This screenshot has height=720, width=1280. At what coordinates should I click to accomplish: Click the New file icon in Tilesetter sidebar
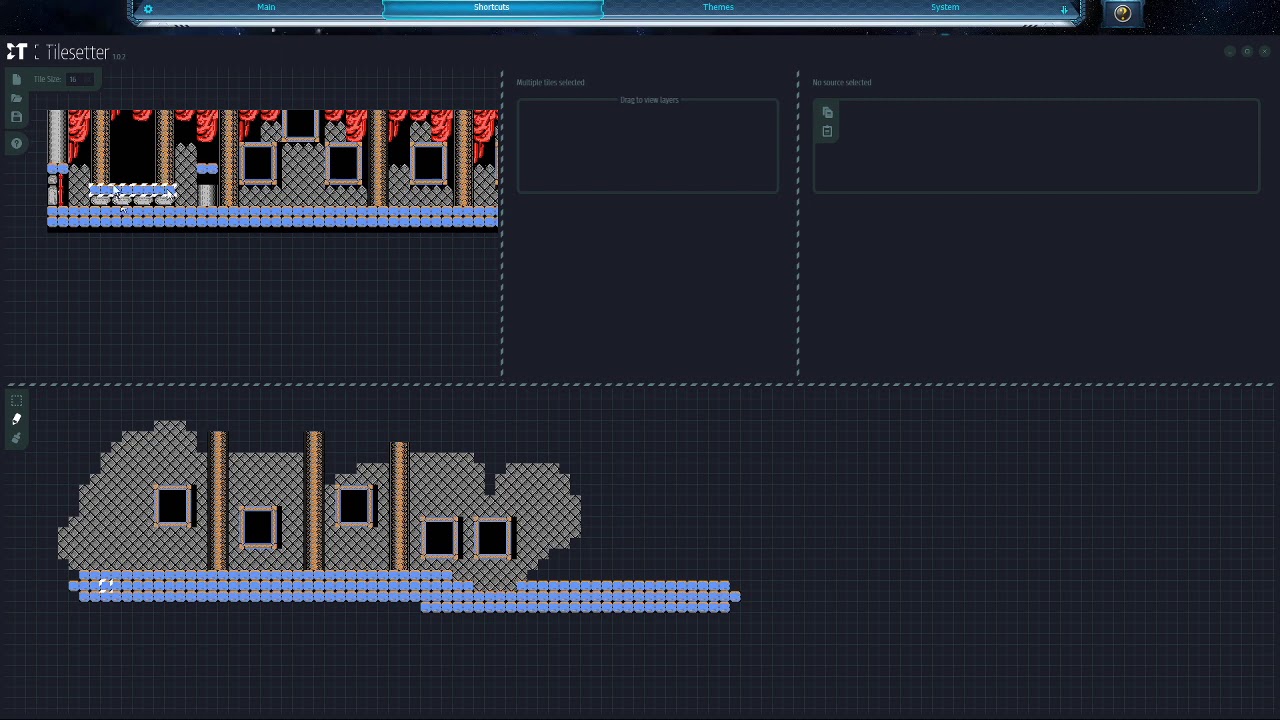pyautogui.click(x=16, y=79)
